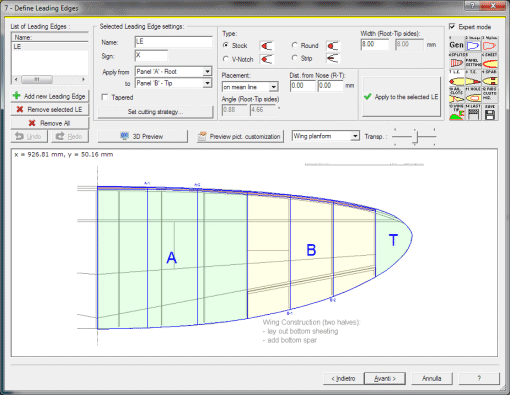Open the Gen step icon

(457, 44)
